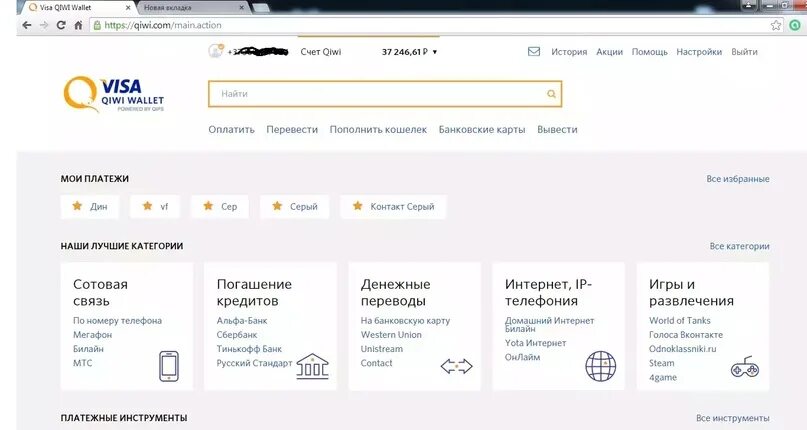Screen dimensions: 807x430
Task: Click the bank building icon
Action: point(312,367)
